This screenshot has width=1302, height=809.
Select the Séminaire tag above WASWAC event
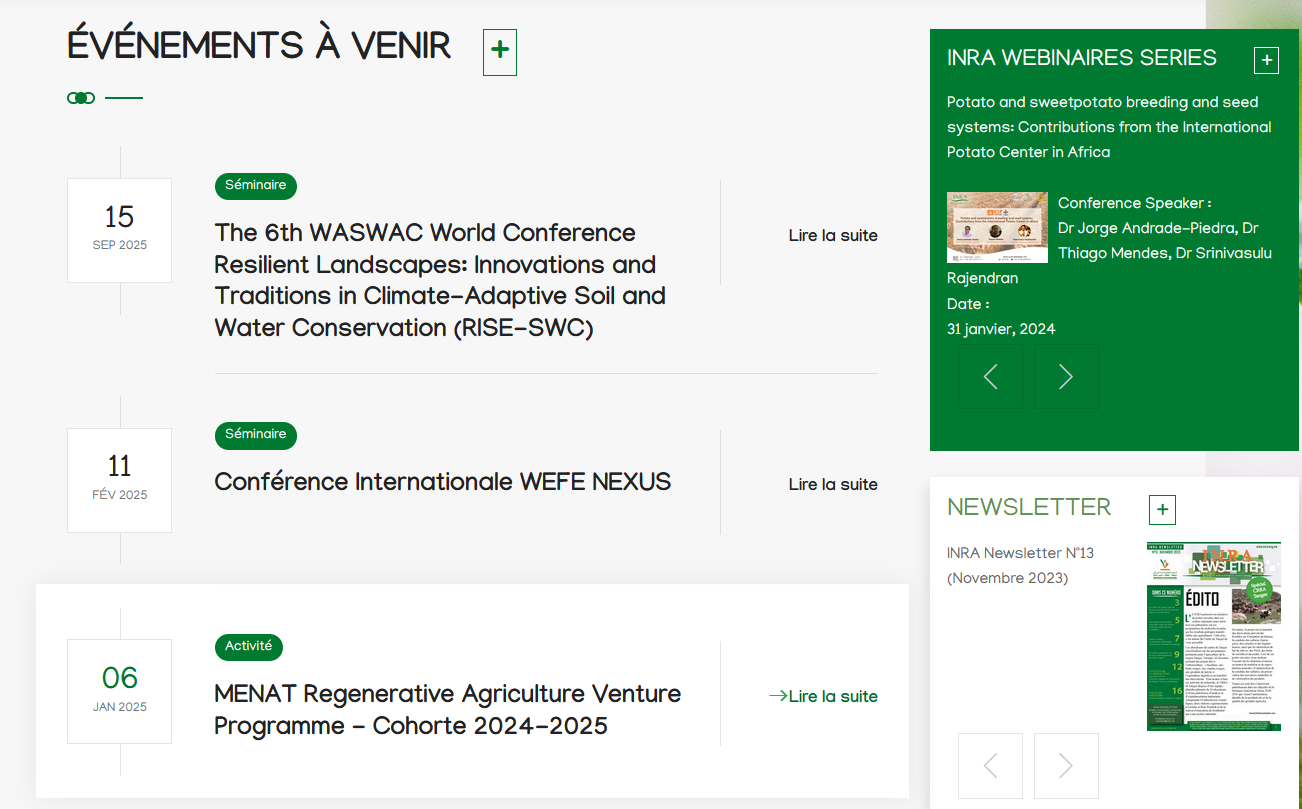(256, 186)
